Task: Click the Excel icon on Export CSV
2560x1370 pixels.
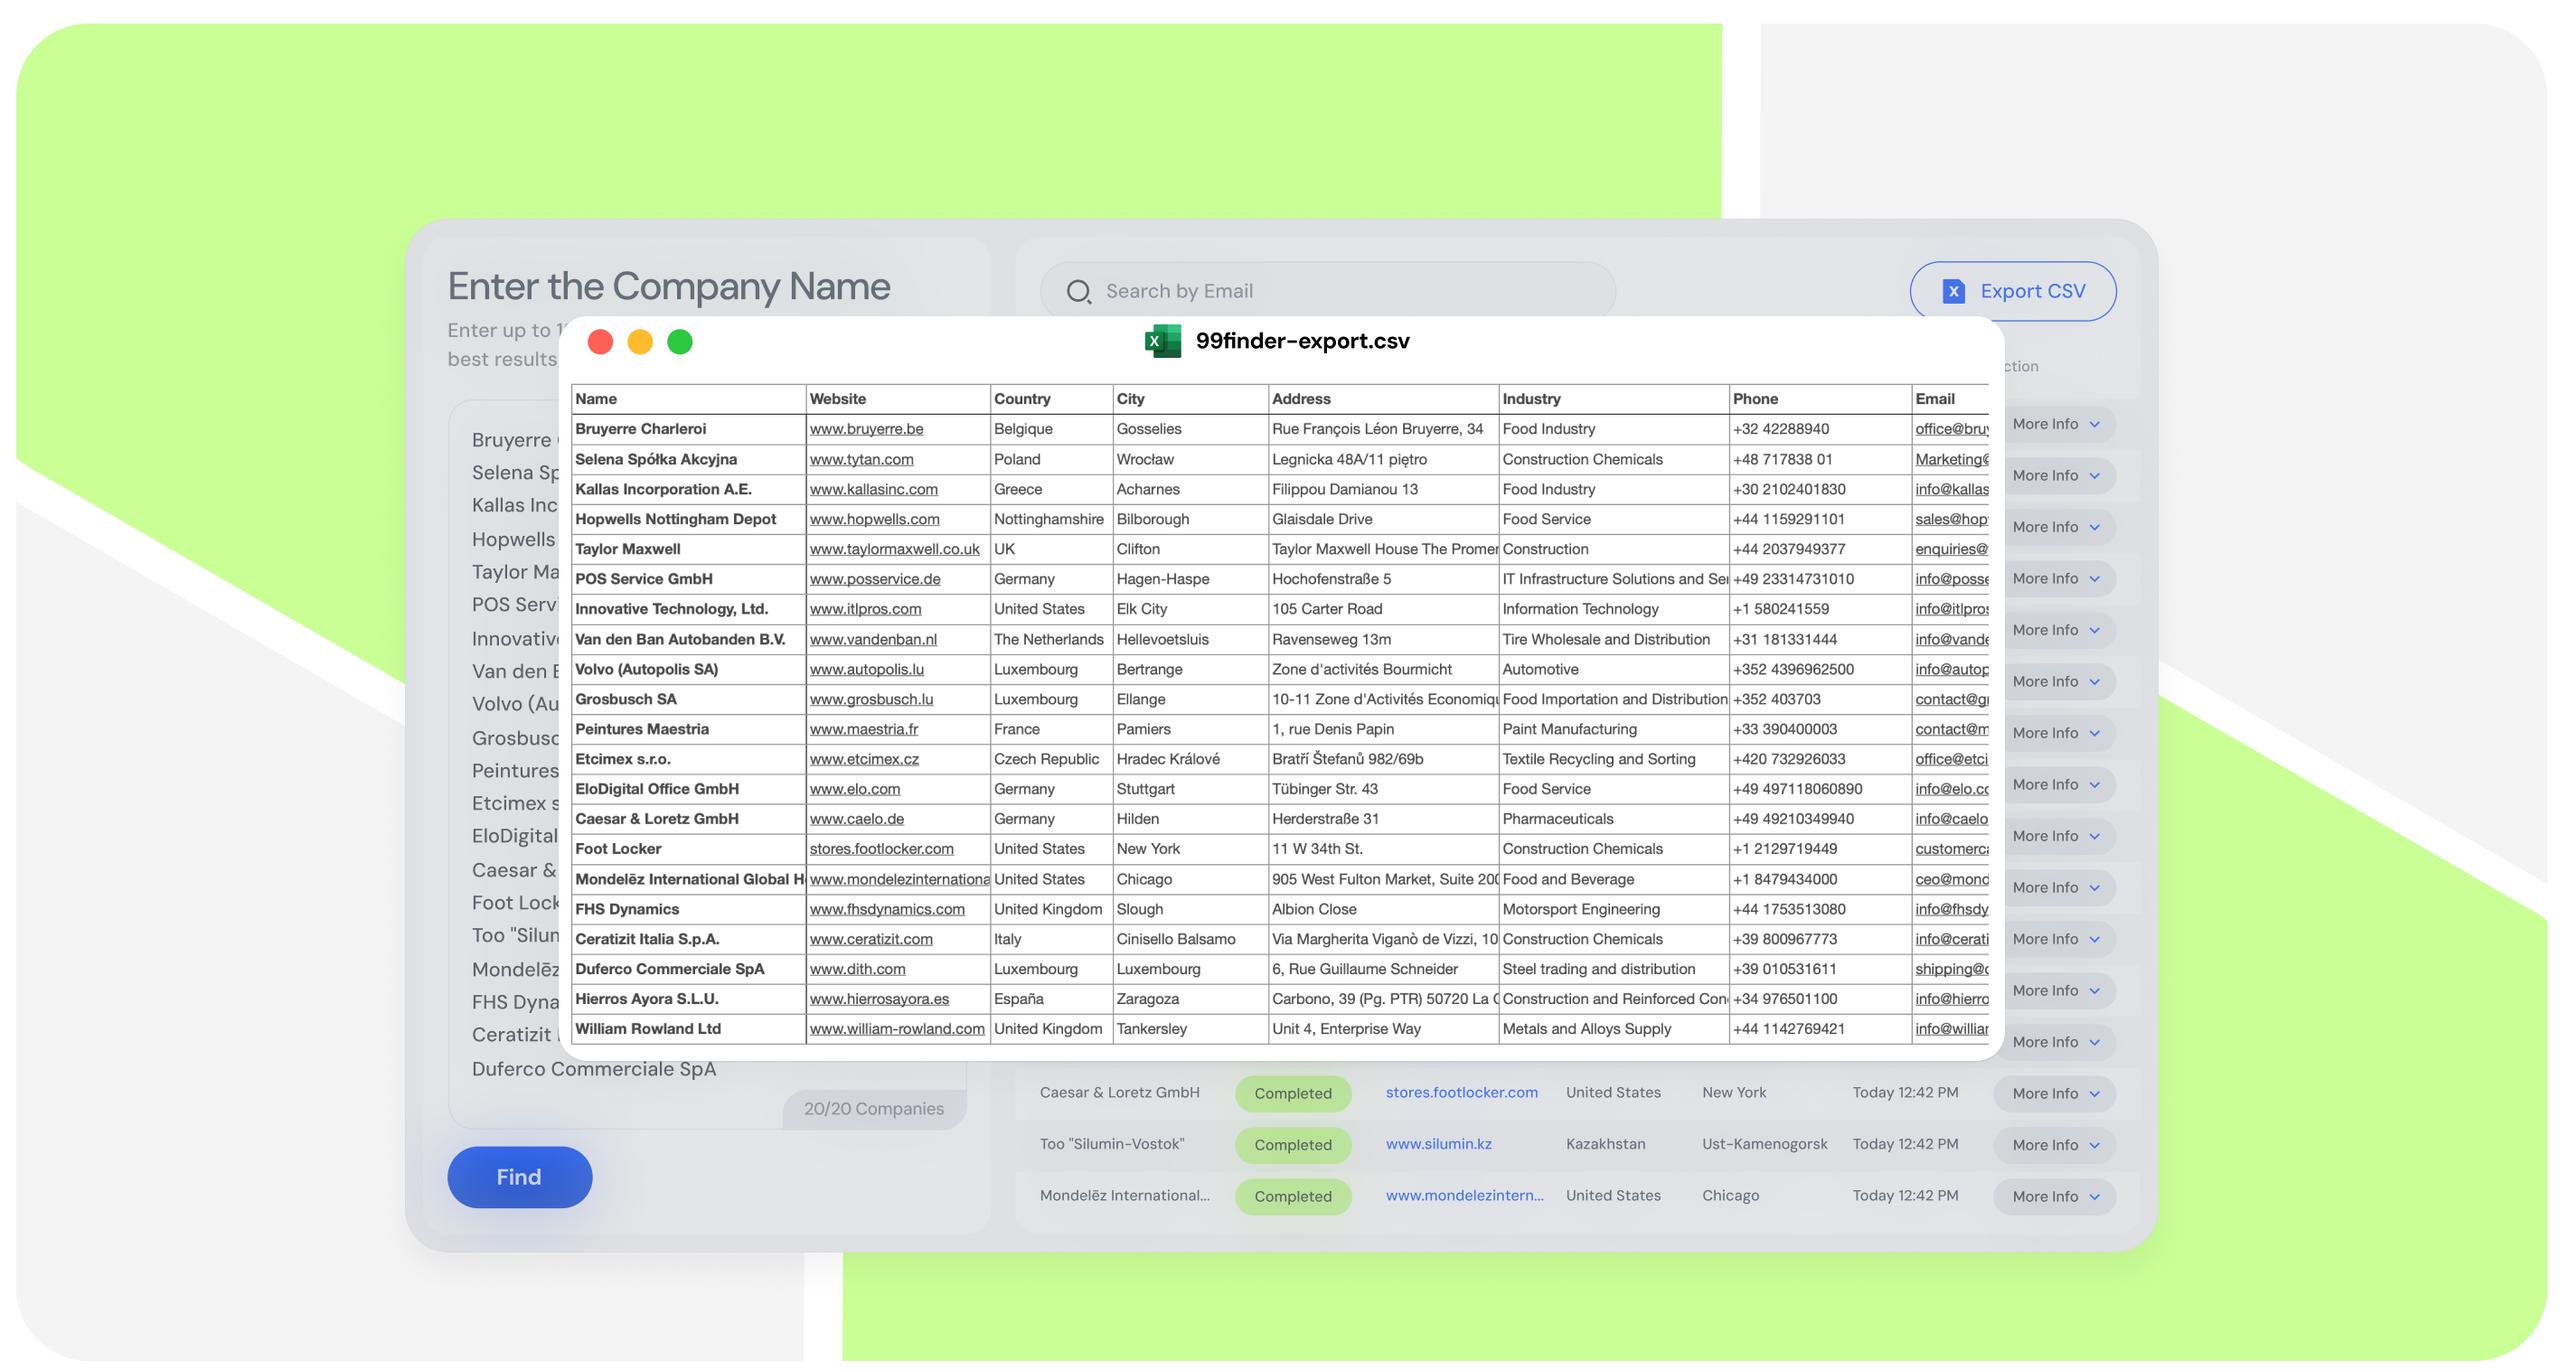Action: [x=1953, y=291]
